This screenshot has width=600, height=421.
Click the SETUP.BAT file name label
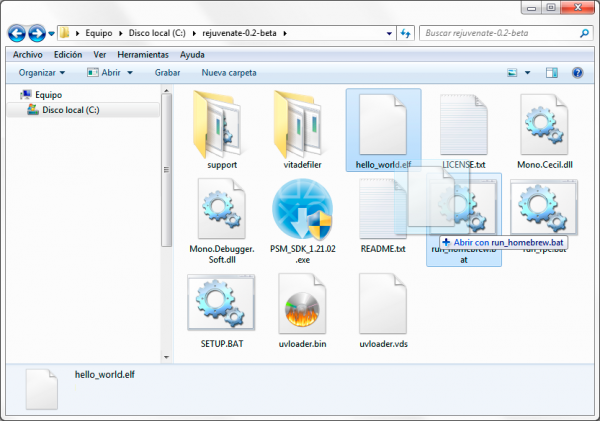[x=222, y=344]
